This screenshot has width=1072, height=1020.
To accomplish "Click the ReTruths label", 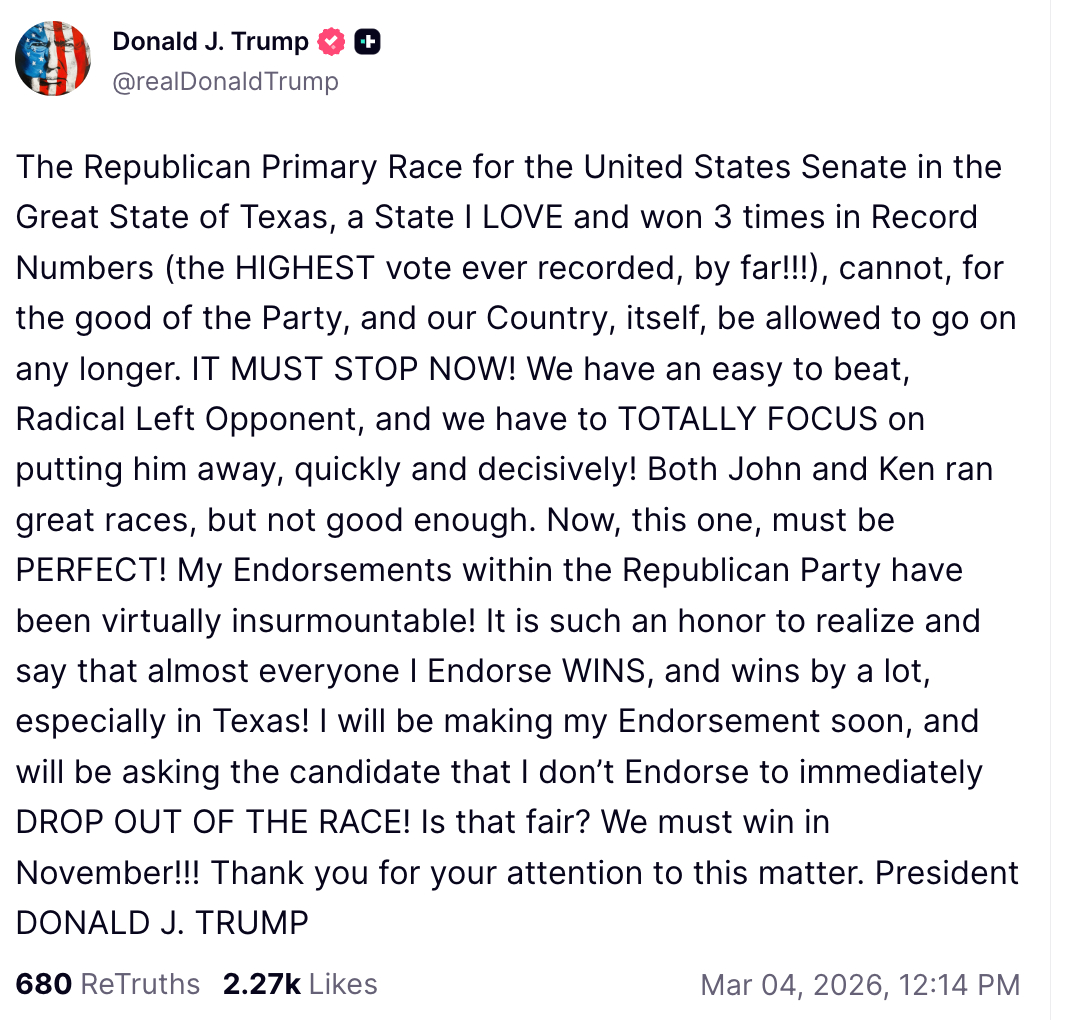I will 139,984.
